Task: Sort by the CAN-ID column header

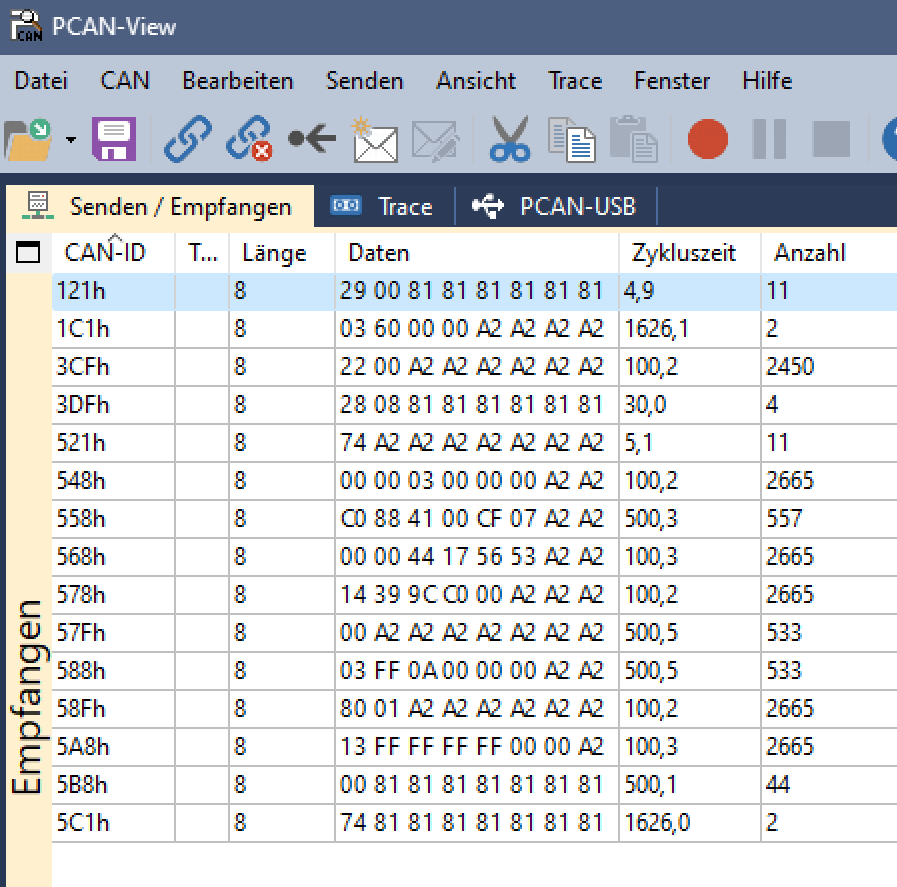Action: [105, 254]
